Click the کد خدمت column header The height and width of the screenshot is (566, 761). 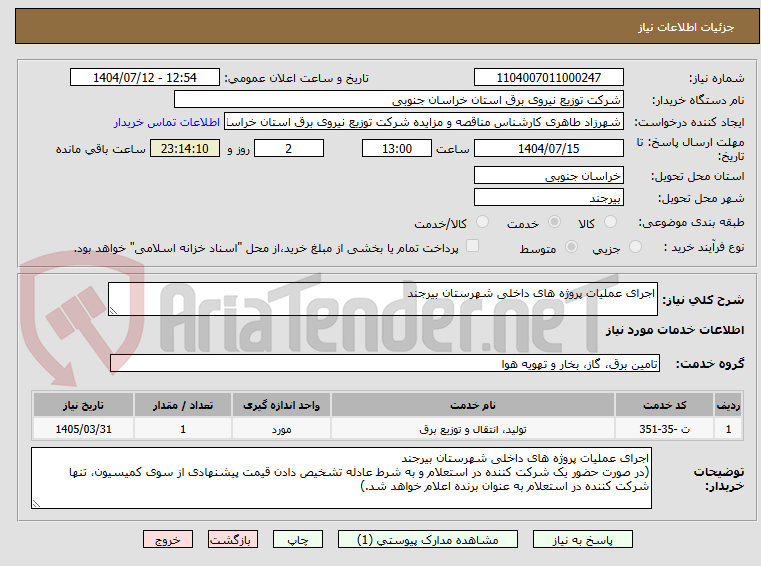point(664,405)
